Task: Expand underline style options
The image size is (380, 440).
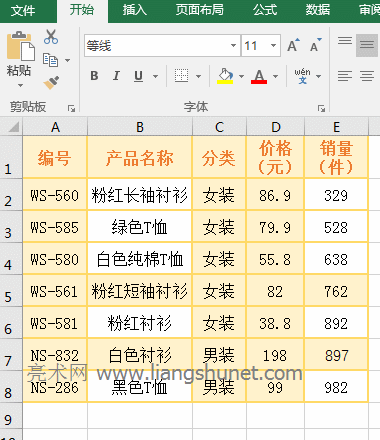Action: 155,76
